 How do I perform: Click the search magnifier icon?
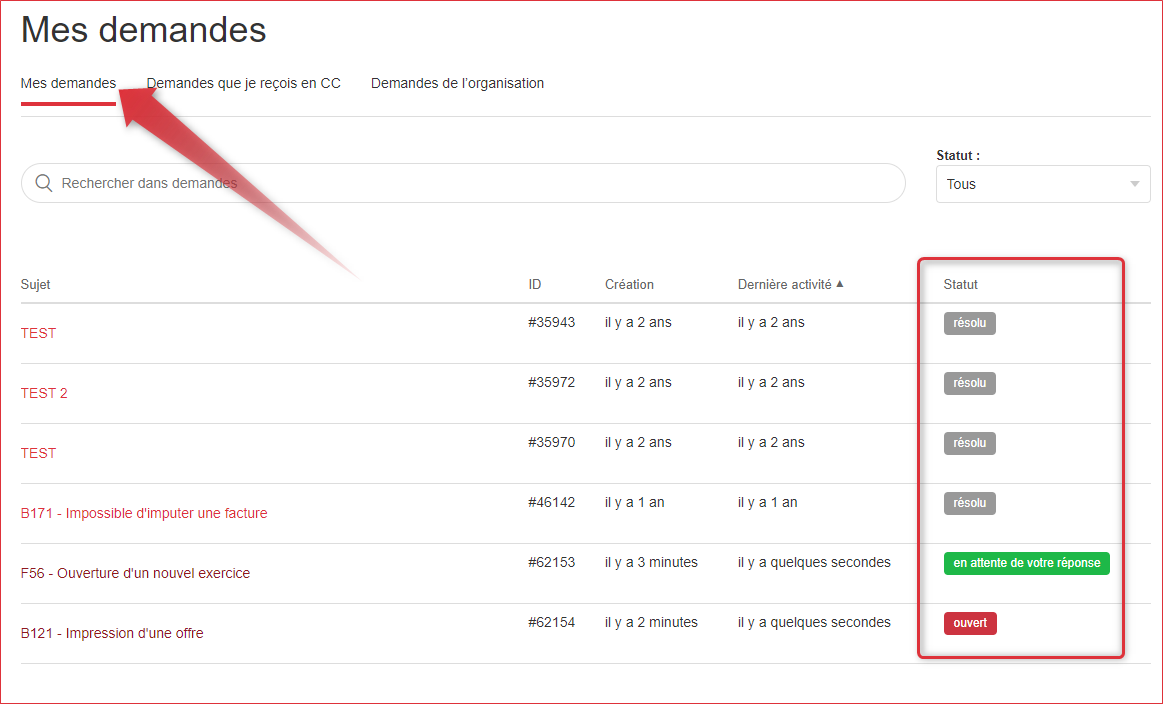click(44, 183)
